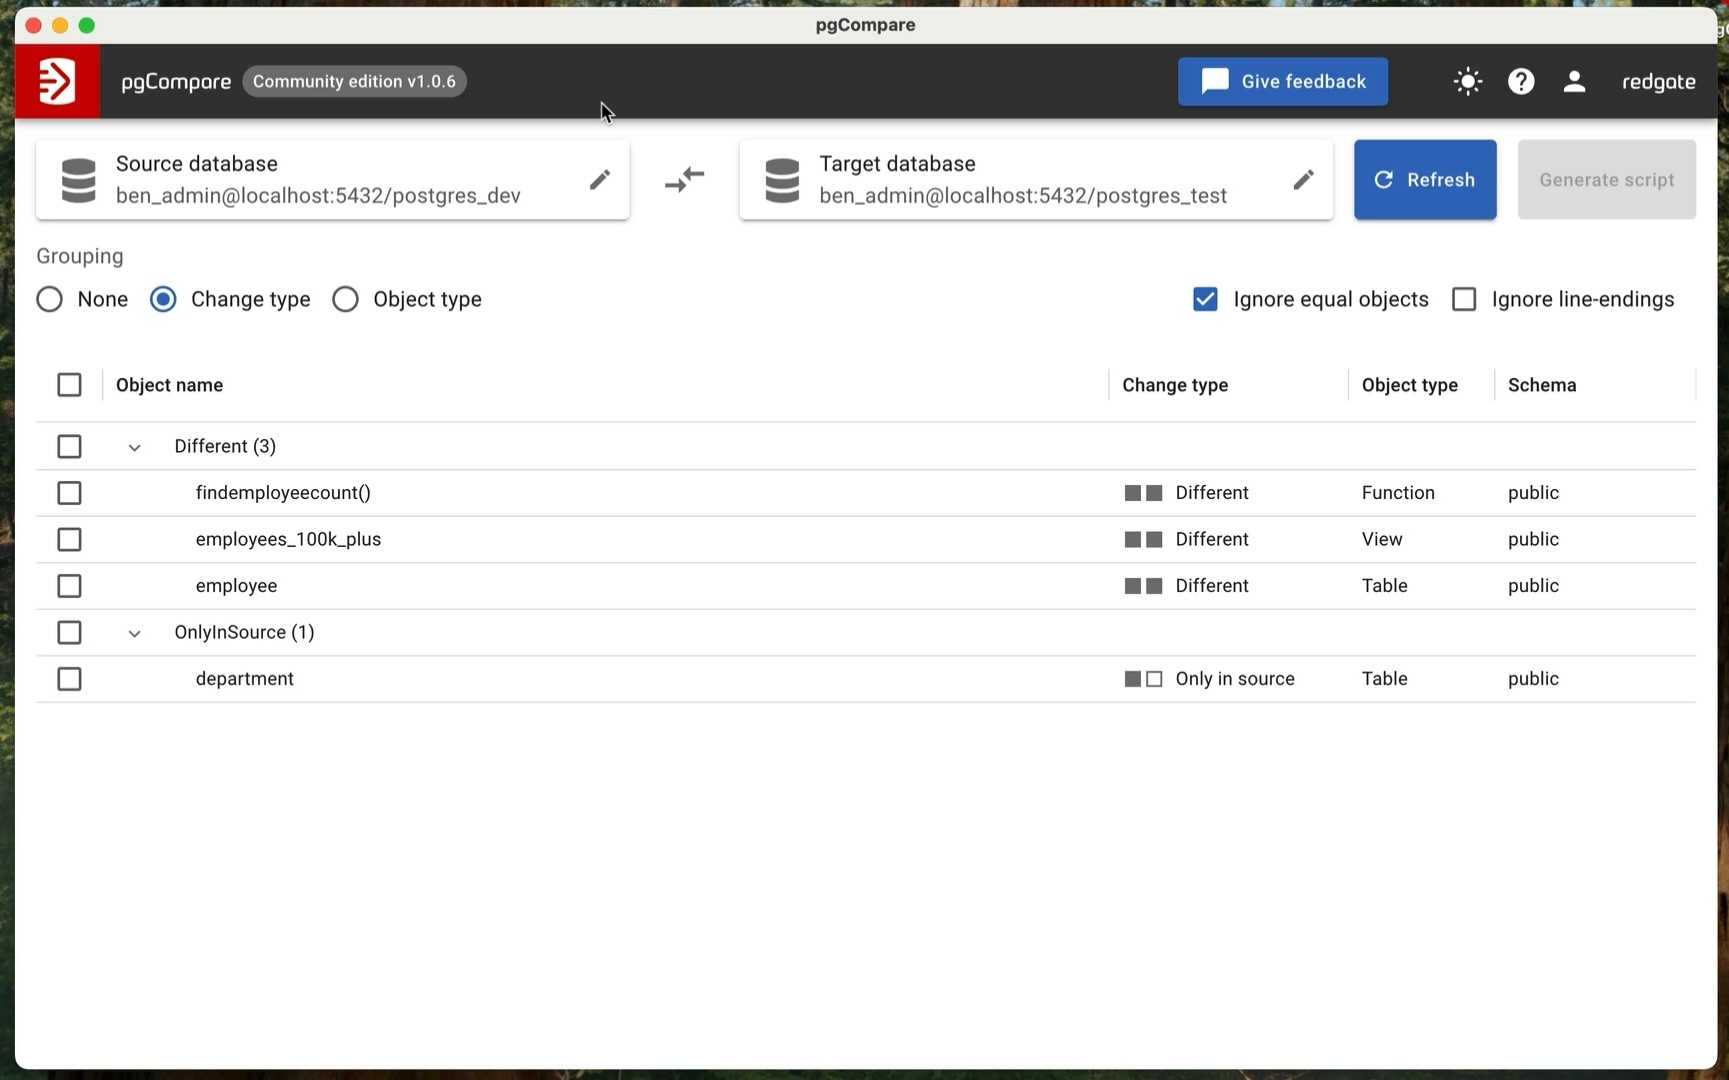Screen dimensions: 1729x1080
Task: Check the select-all header checkbox
Action: tap(69, 385)
